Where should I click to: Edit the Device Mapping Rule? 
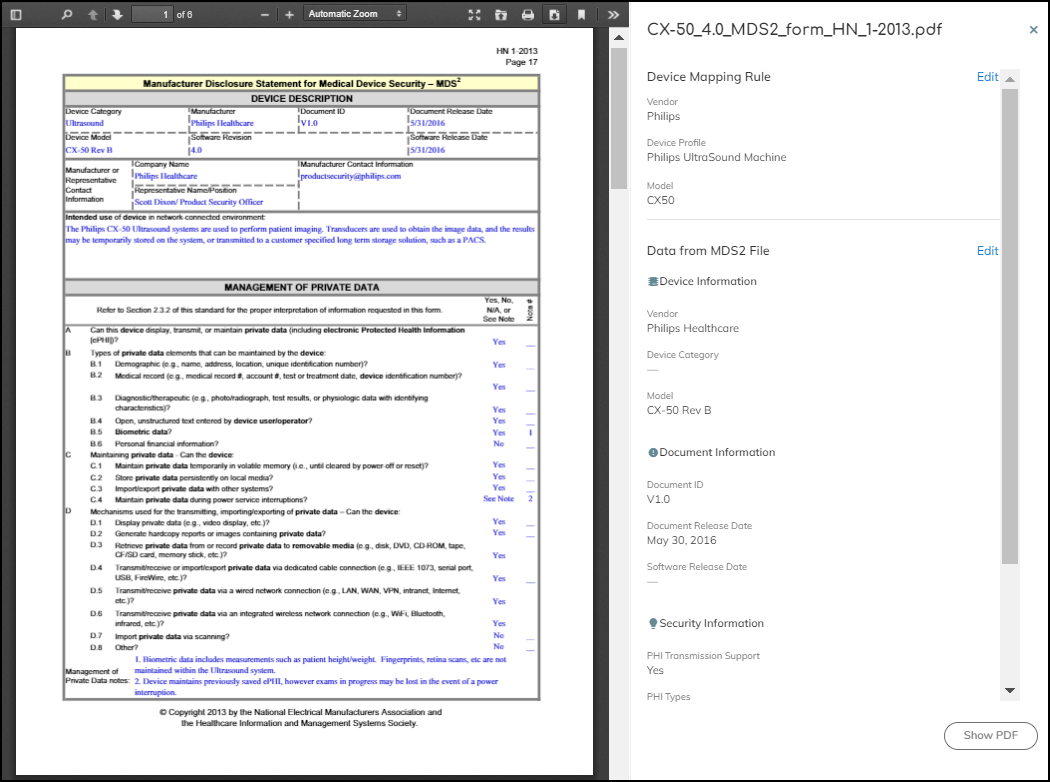coord(987,77)
